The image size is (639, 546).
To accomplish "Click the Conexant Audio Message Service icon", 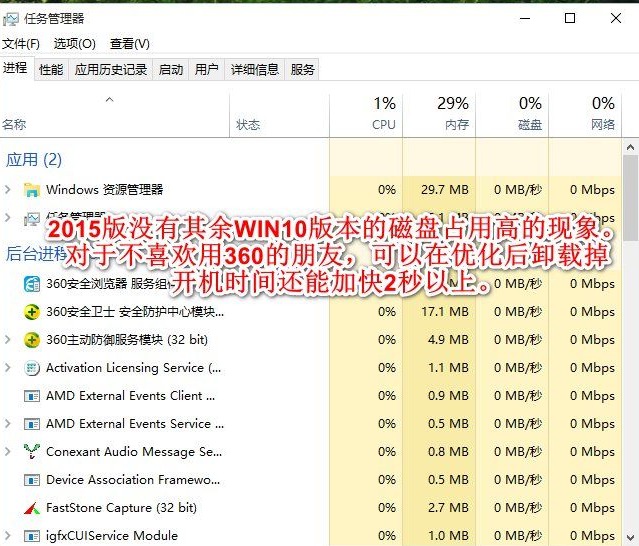I will [32, 451].
